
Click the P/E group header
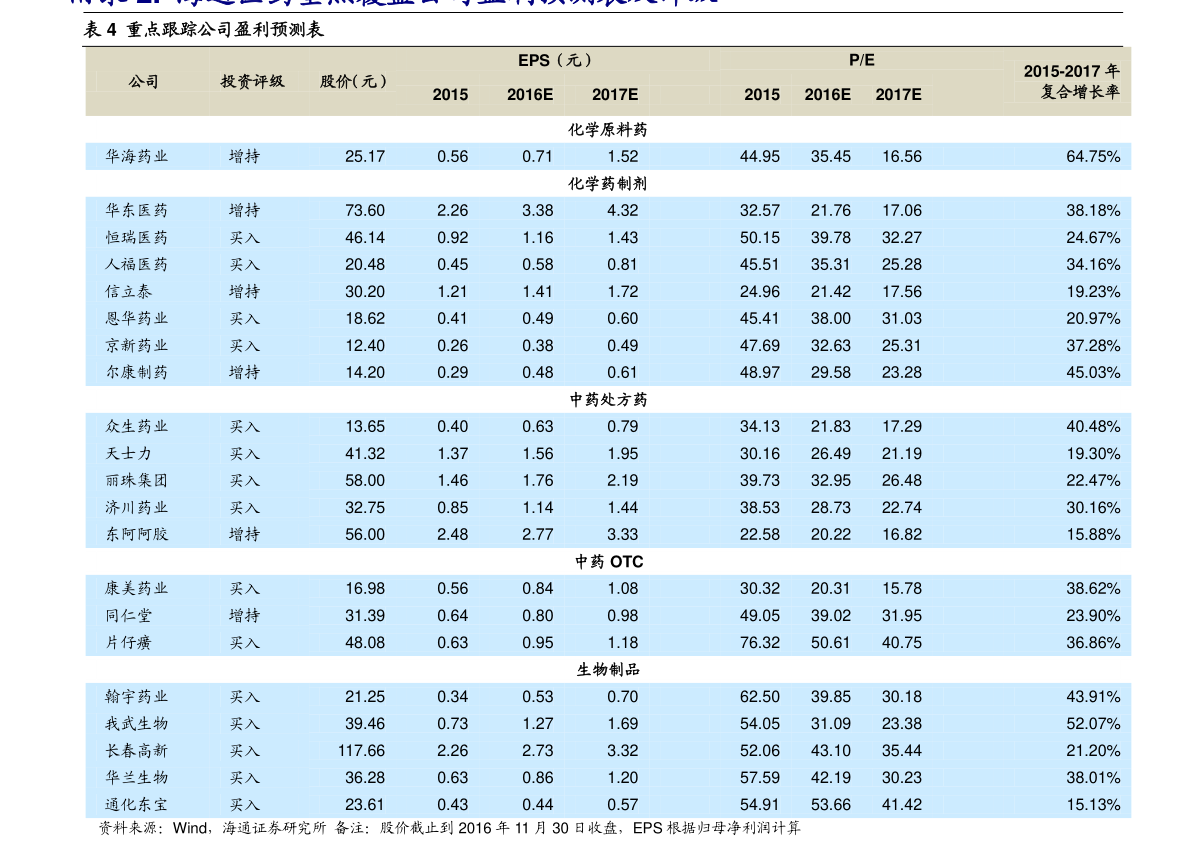point(861,60)
